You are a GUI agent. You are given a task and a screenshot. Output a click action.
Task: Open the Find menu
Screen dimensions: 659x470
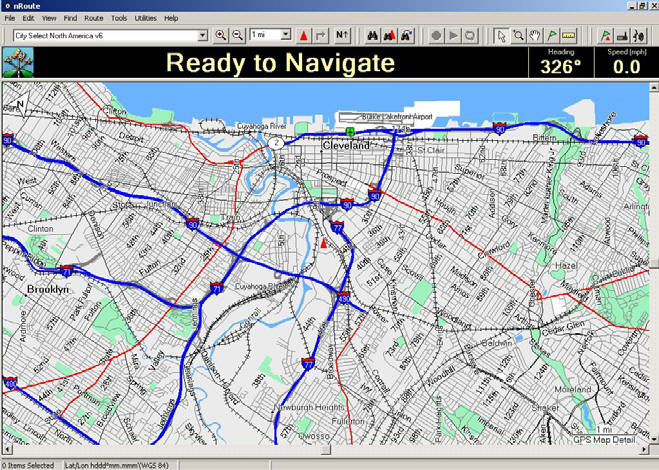70,18
